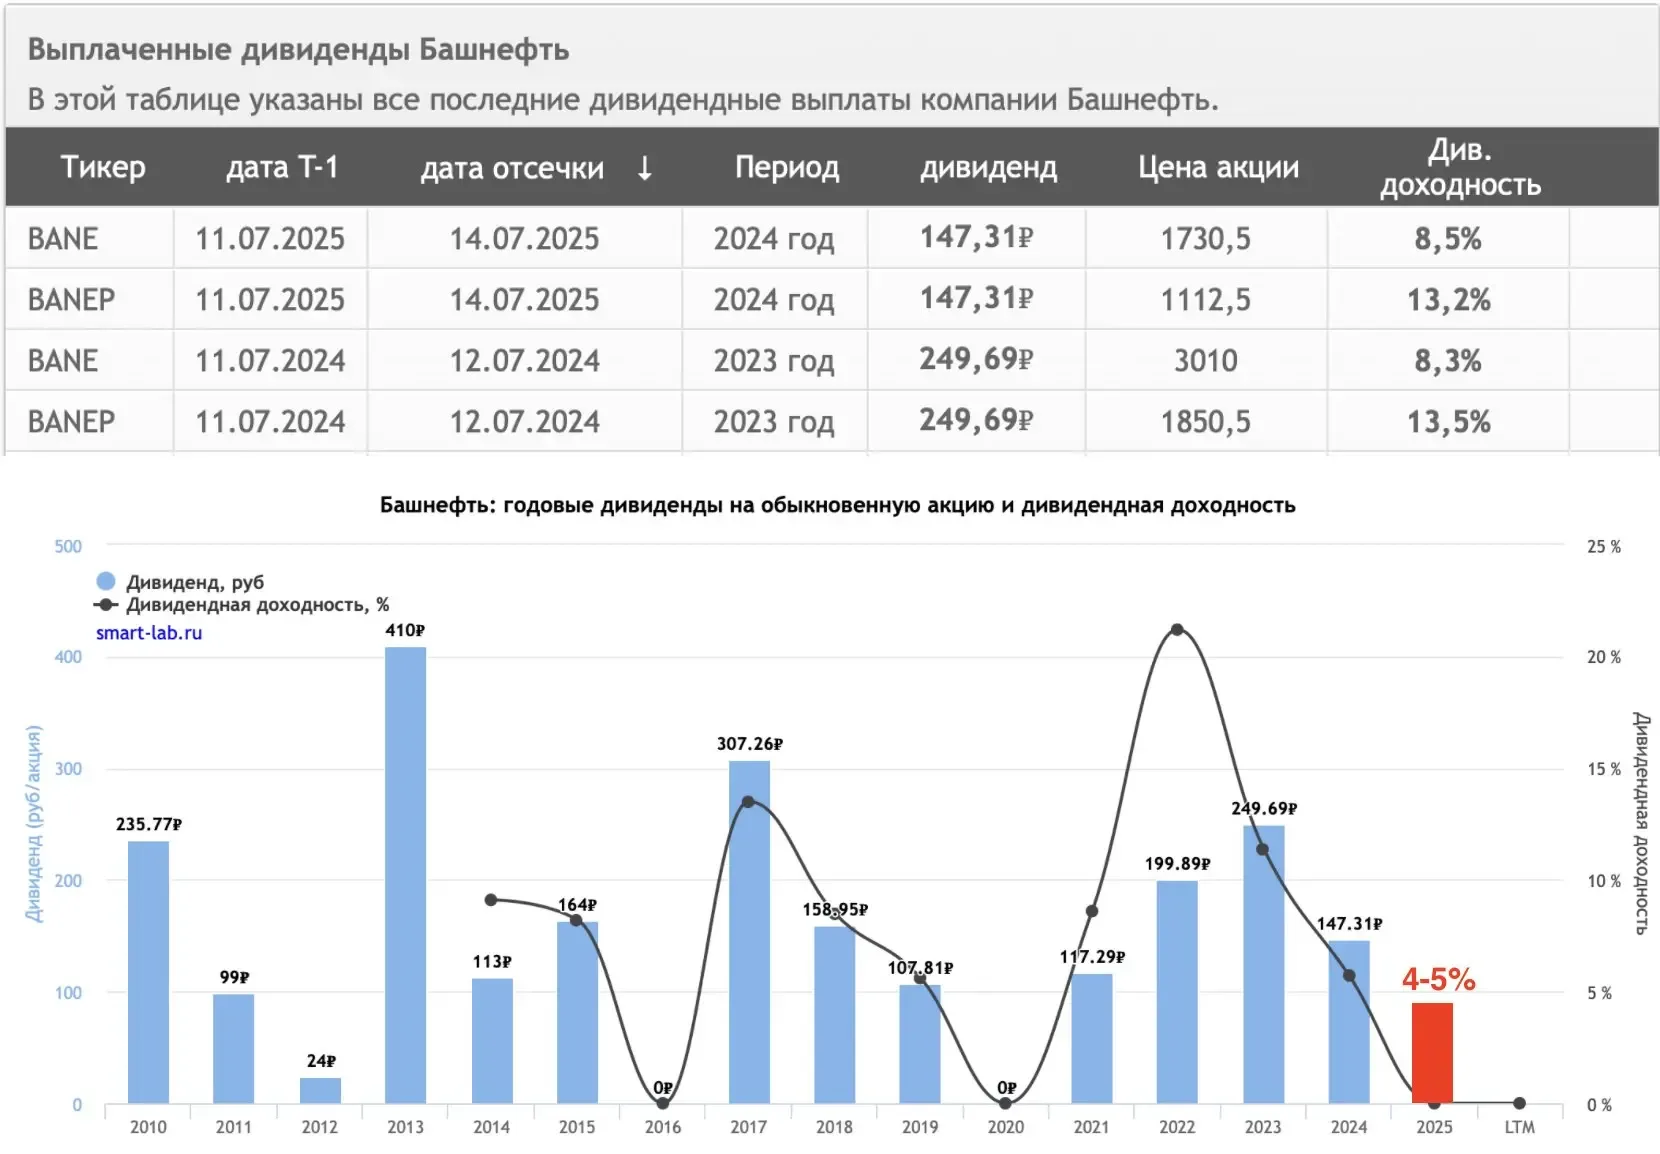The width and height of the screenshot is (1660, 1154).
Task: Sort table by Тикер column header
Action: pyautogui.click(x=103, y=167)
